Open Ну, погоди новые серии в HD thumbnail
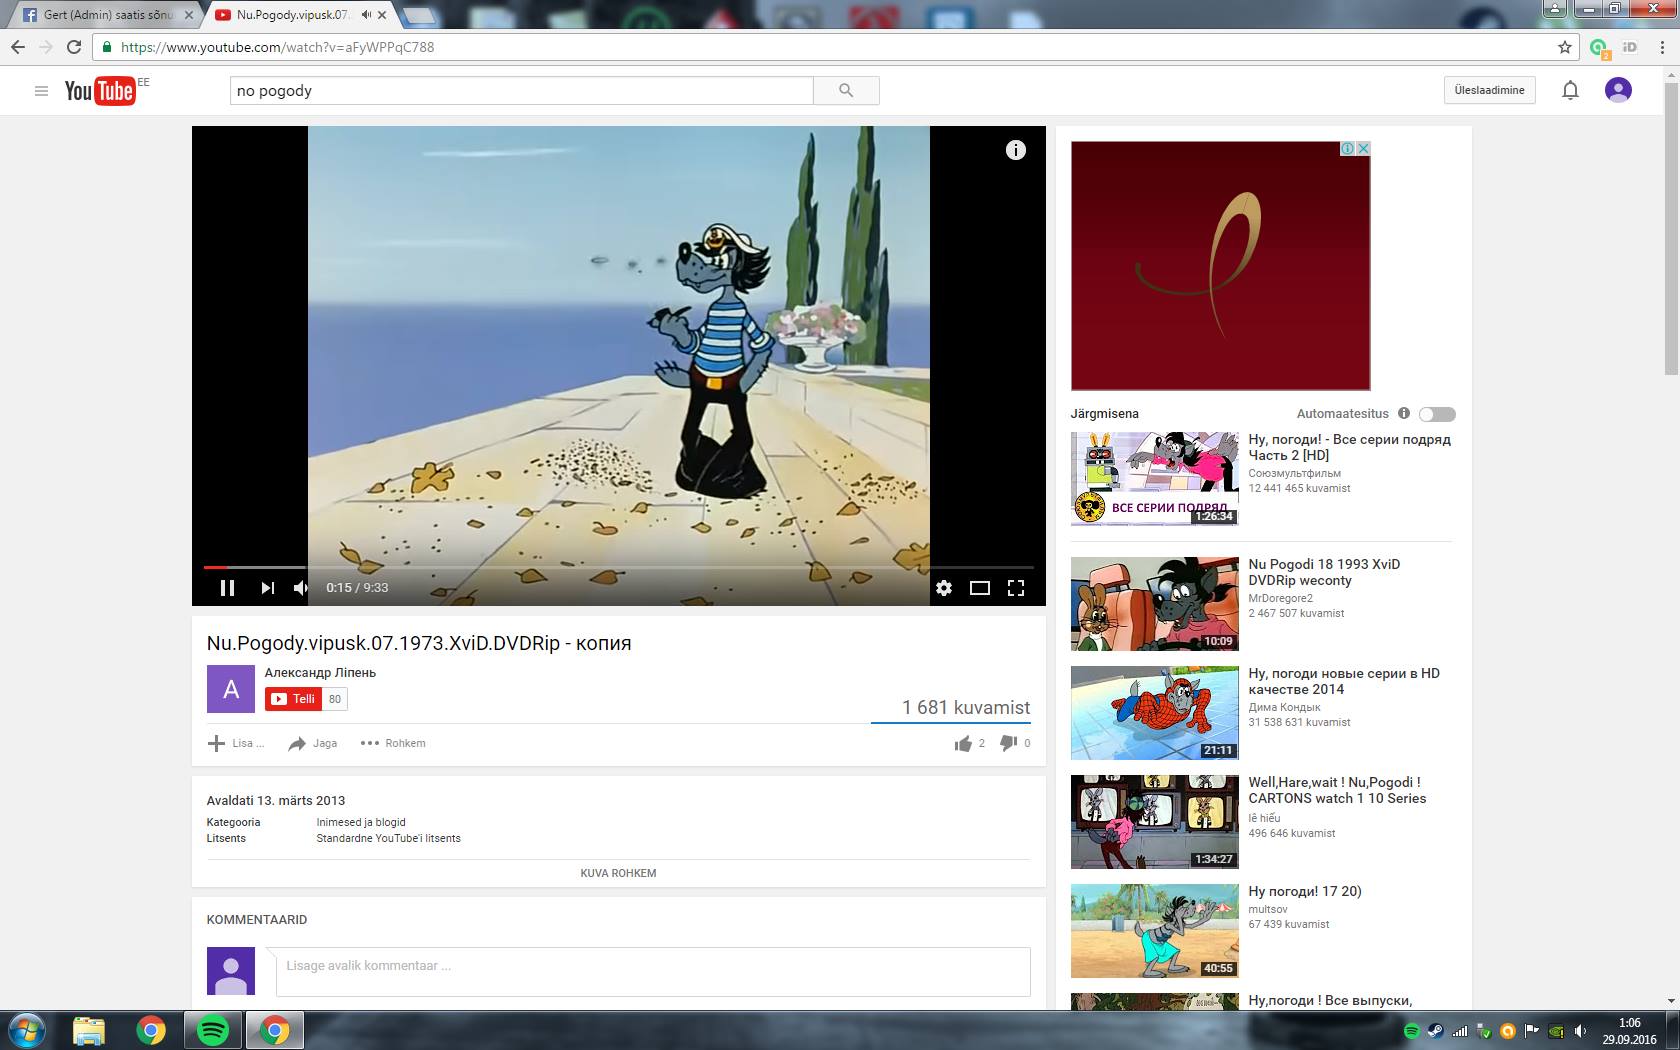This screenshot has height=1050, width=1680. click(x=1155, y=713)
